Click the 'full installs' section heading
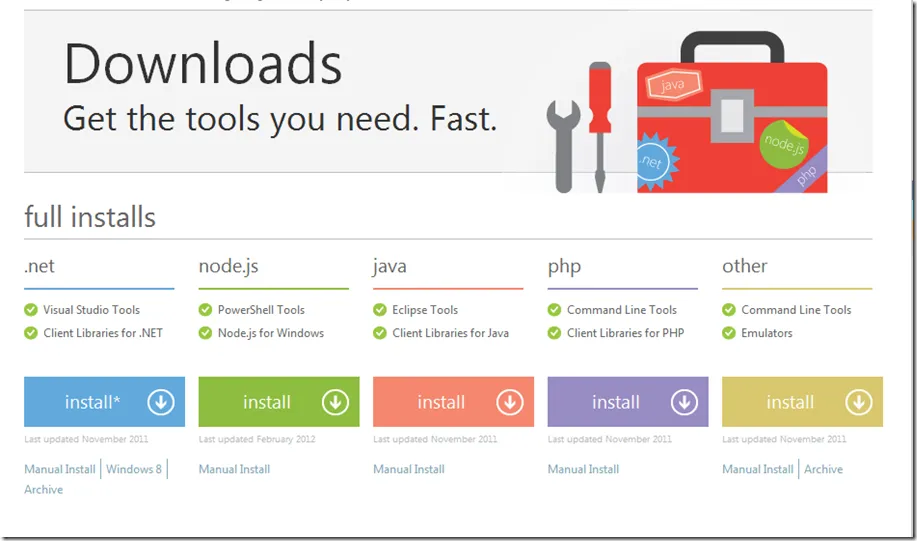The image size is (917, 541). point(90,217)
